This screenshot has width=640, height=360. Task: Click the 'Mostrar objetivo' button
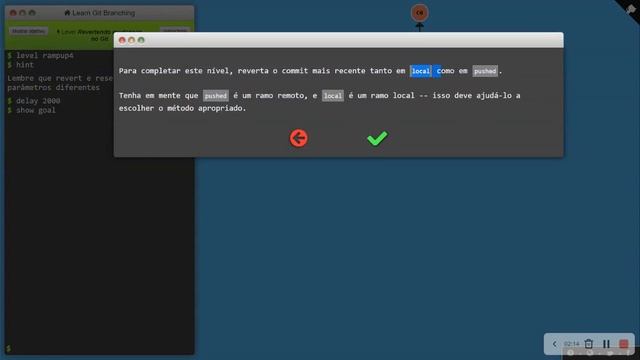28,31
